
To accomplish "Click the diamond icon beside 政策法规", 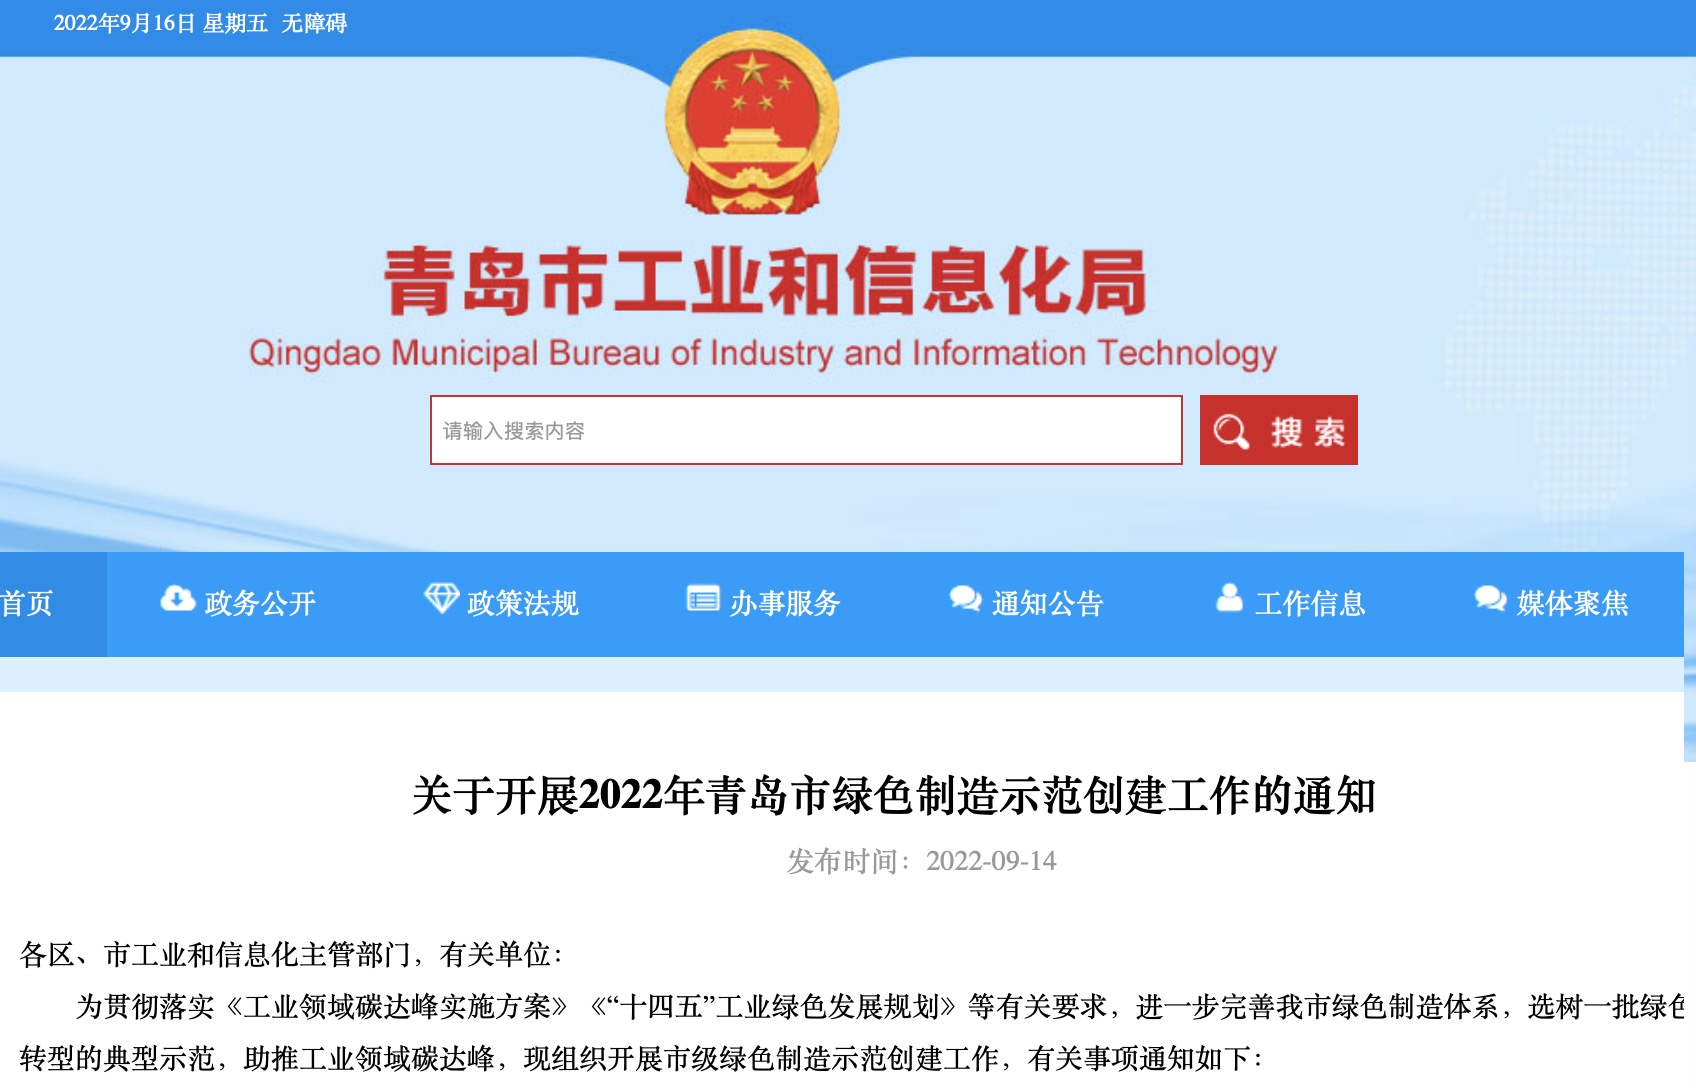I will 441,599.
